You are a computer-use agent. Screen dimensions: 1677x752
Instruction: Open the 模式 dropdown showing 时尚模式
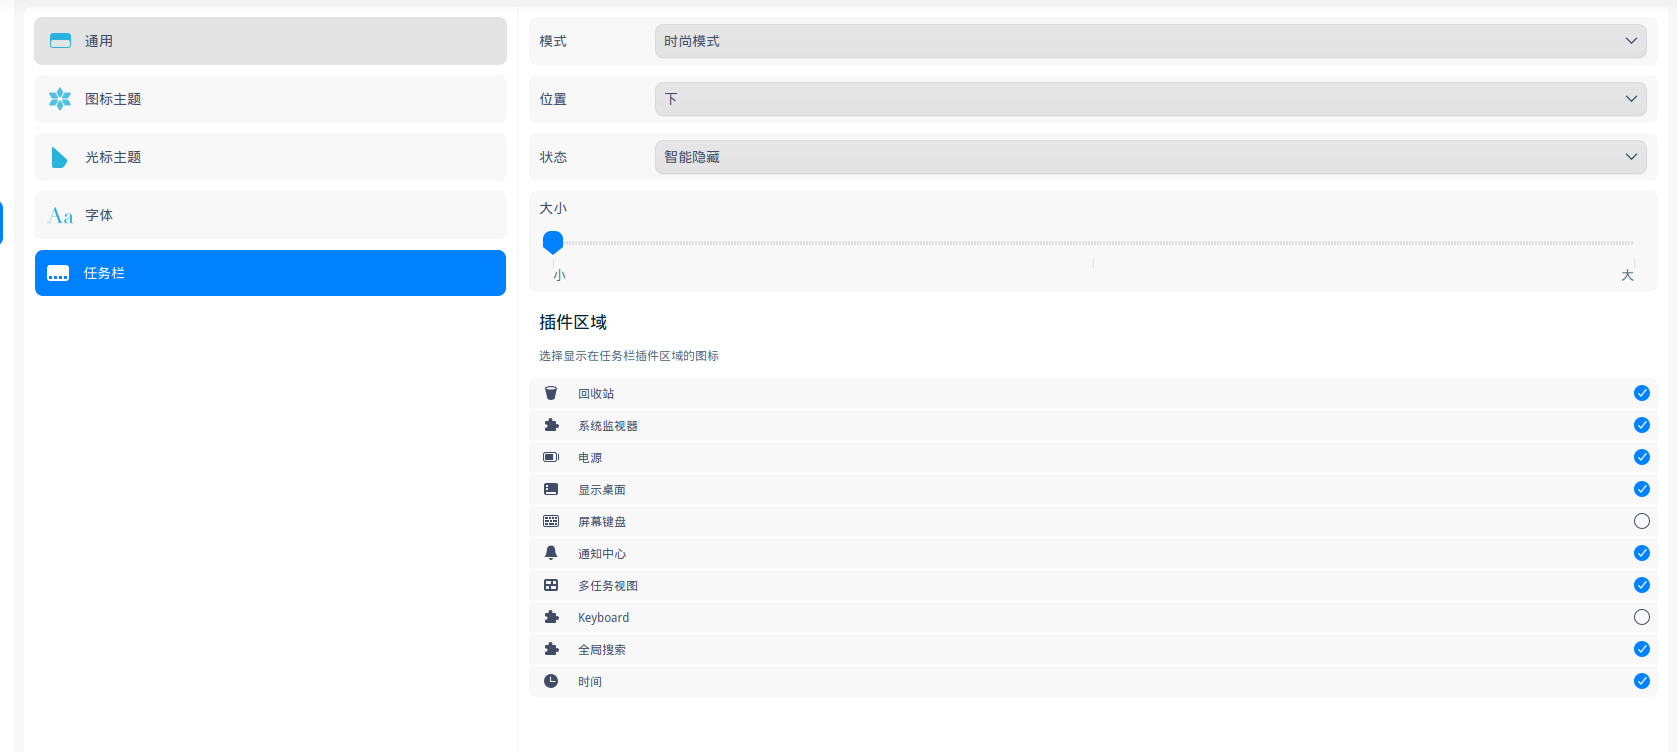(1150, 41)
